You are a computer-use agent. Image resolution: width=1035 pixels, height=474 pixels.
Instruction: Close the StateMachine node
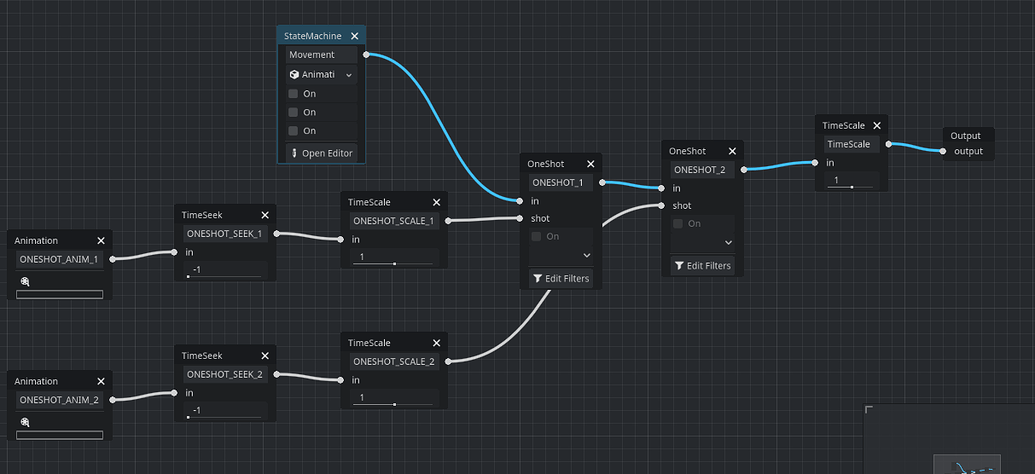pos(354,36)
